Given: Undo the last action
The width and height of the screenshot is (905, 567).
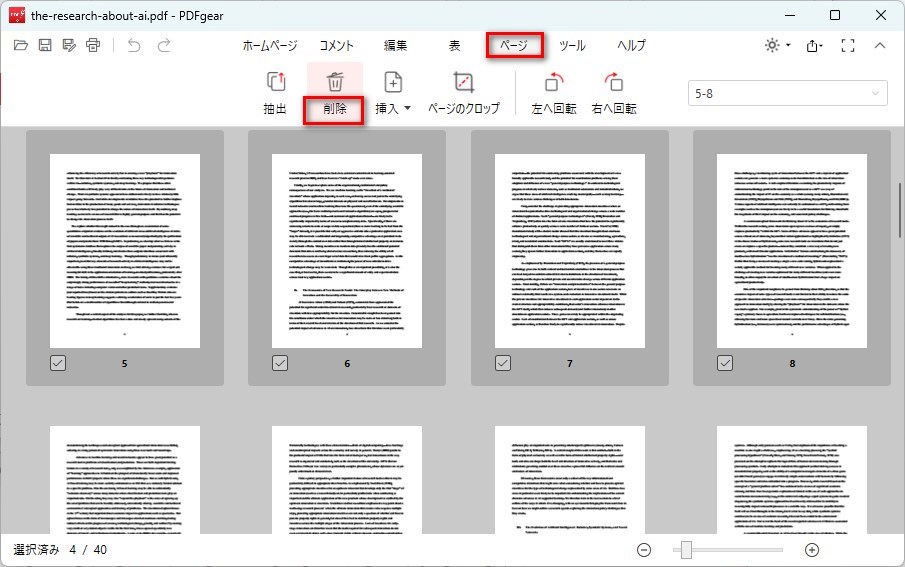Looking at the screenshot, I should 134,45.
